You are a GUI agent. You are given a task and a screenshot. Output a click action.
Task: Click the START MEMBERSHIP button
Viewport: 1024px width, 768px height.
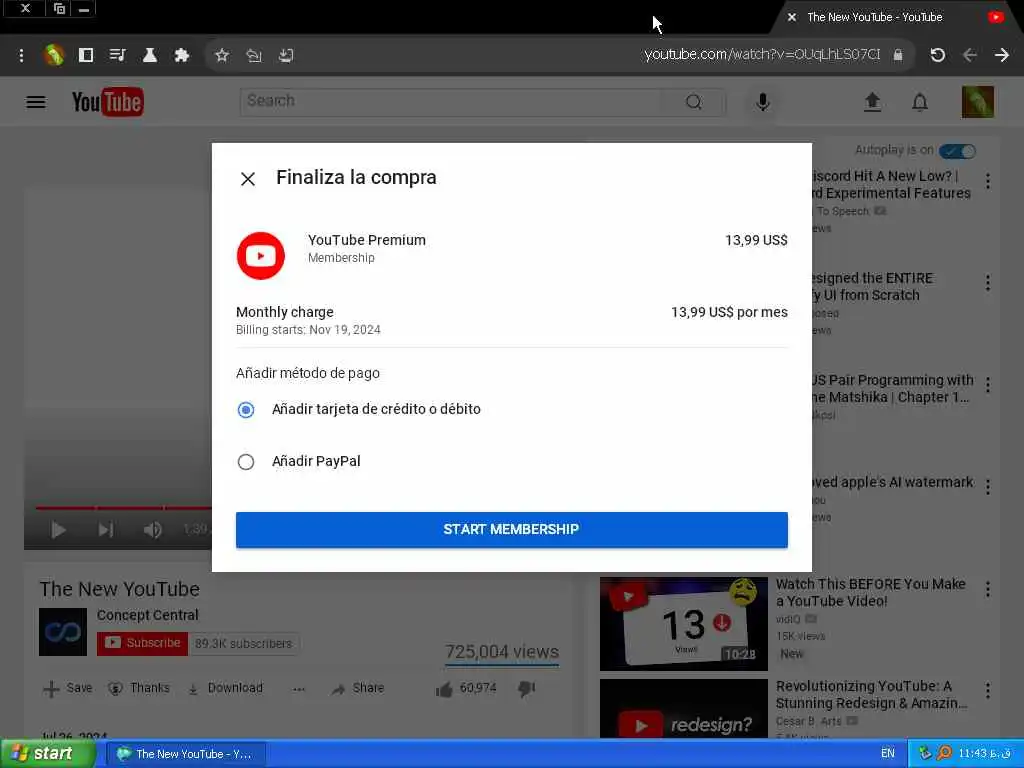[511, 530]
